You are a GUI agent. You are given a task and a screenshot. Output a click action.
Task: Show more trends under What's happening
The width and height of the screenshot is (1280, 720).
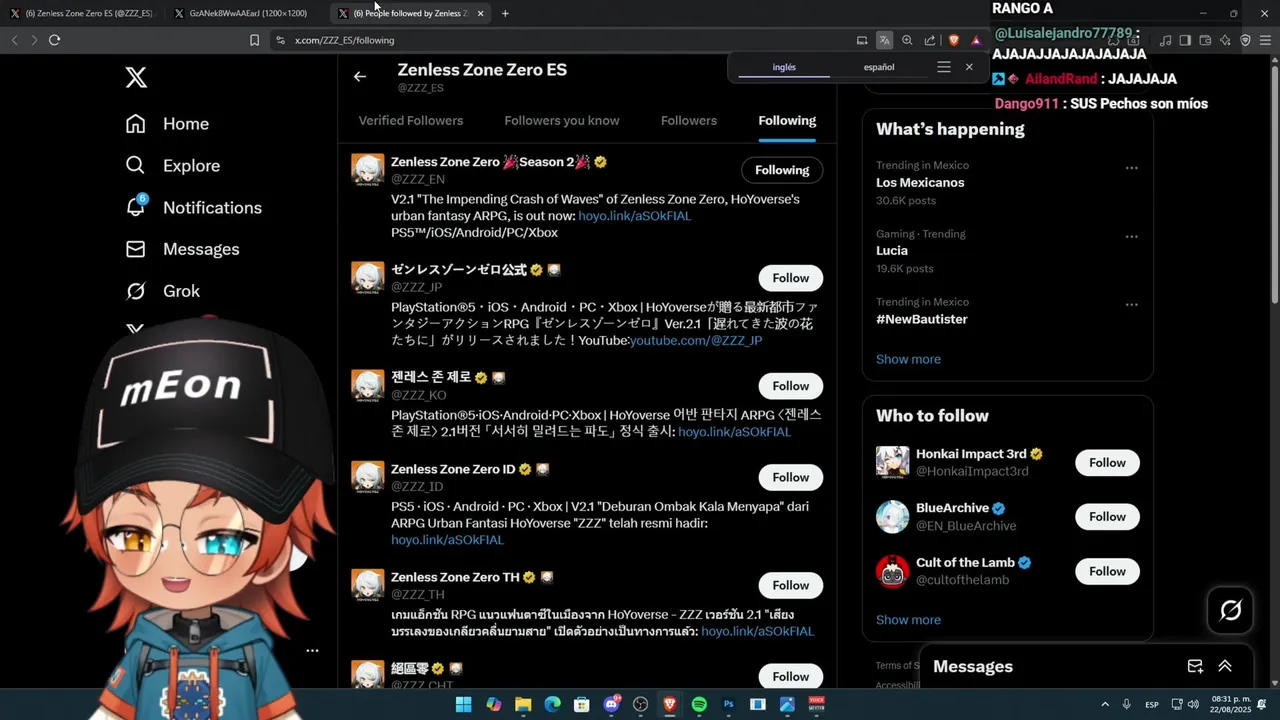(908, 359)
